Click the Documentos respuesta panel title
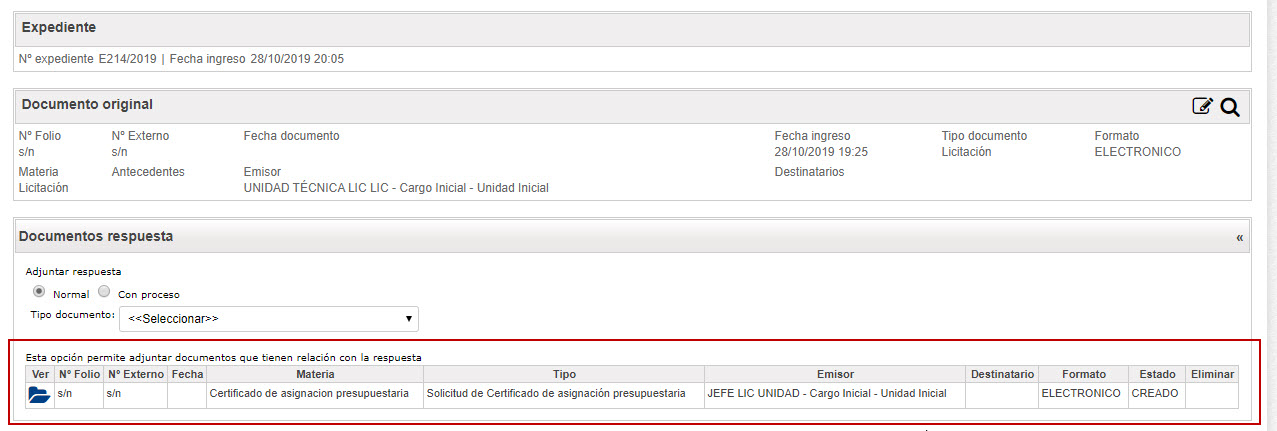 97,237
